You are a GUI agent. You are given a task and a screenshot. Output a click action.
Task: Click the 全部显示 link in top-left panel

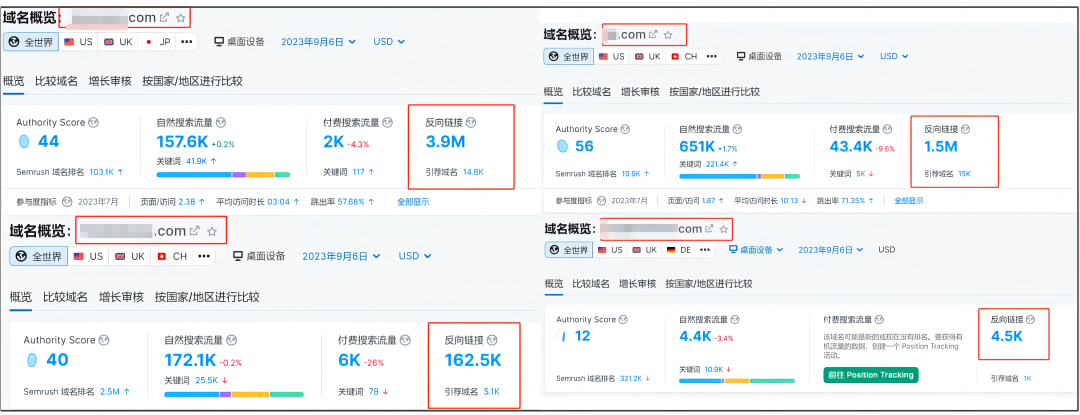[x=413, y=201]
